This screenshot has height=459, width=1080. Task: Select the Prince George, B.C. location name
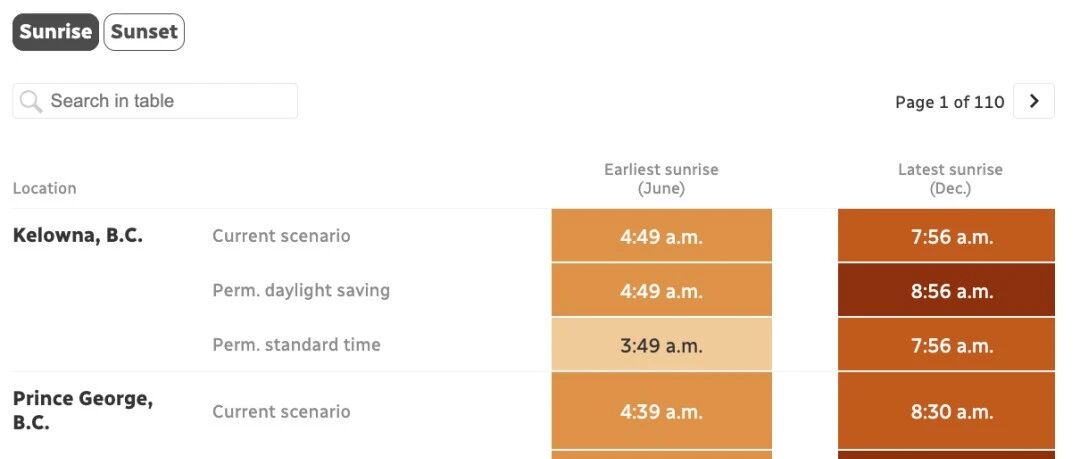[x=83, y=410]
